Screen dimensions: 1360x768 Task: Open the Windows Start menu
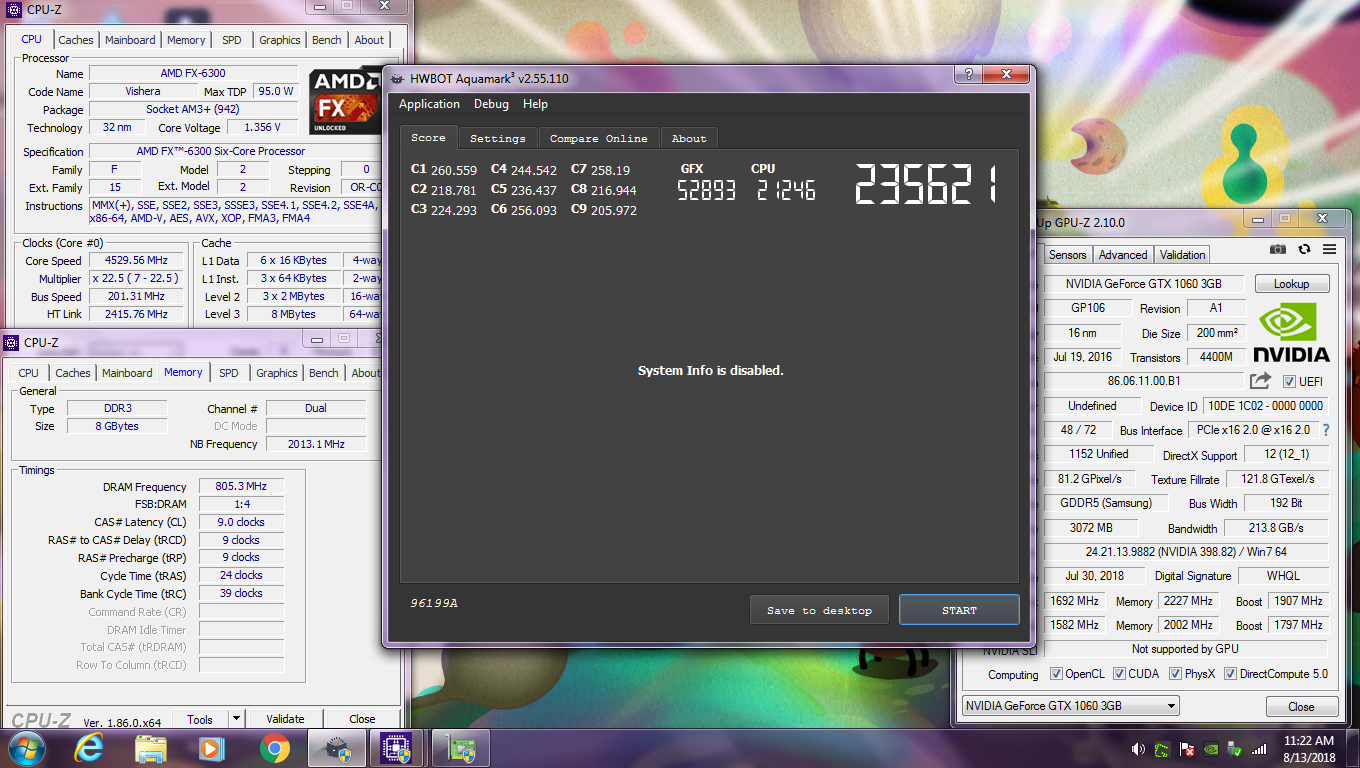[25, 748]
